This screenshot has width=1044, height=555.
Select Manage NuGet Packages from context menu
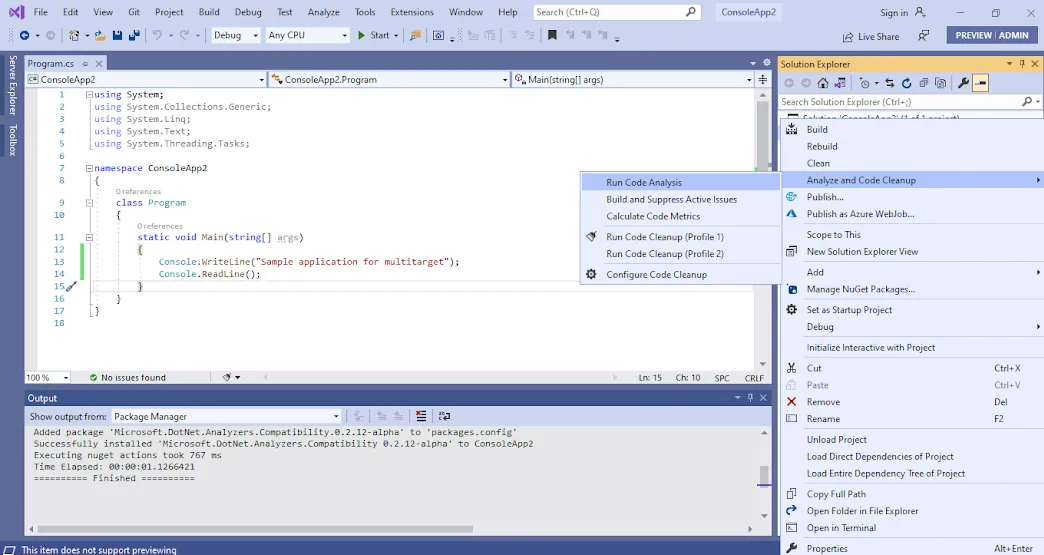pyautogui.click(x=912, y=289)
